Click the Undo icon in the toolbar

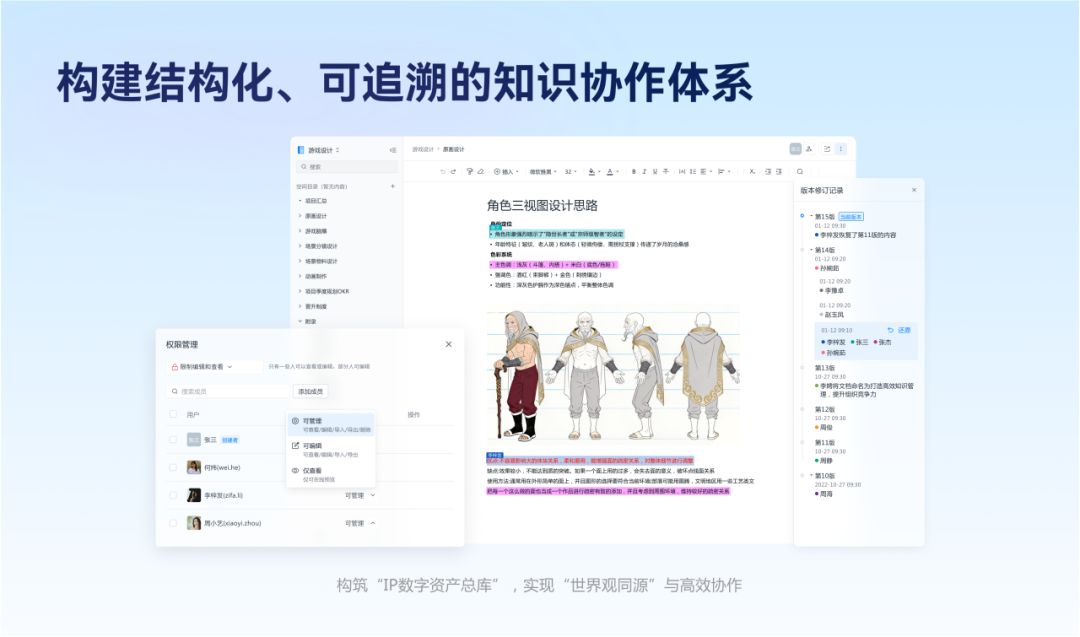442,172
